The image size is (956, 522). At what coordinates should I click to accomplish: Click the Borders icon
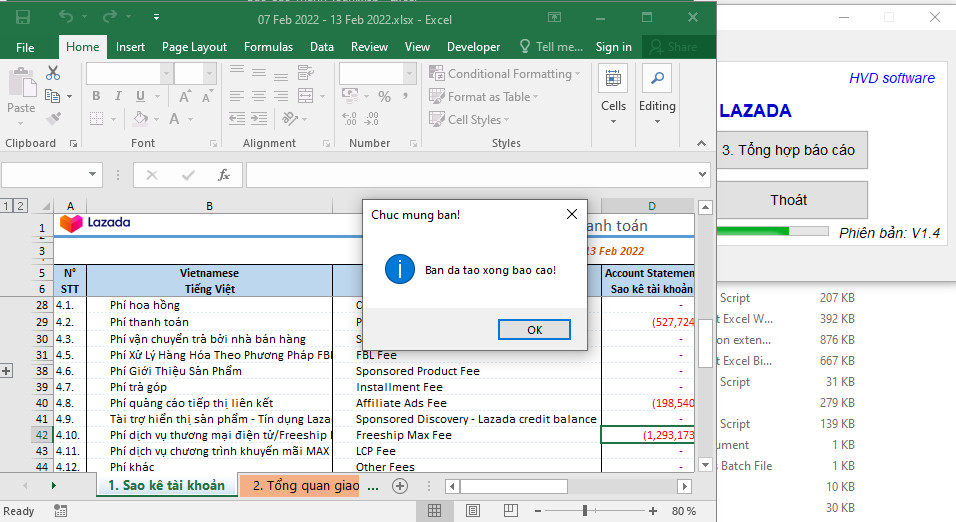[96, 118]
